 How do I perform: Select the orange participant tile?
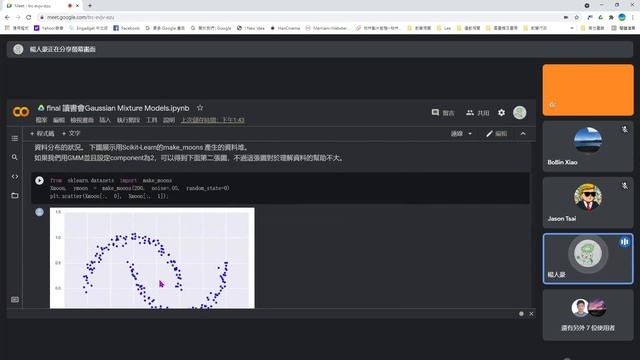588,90
